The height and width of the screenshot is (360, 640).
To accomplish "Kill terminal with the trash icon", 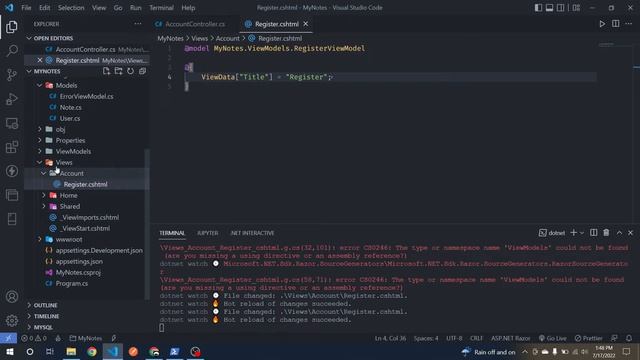I will pos(606,233).
